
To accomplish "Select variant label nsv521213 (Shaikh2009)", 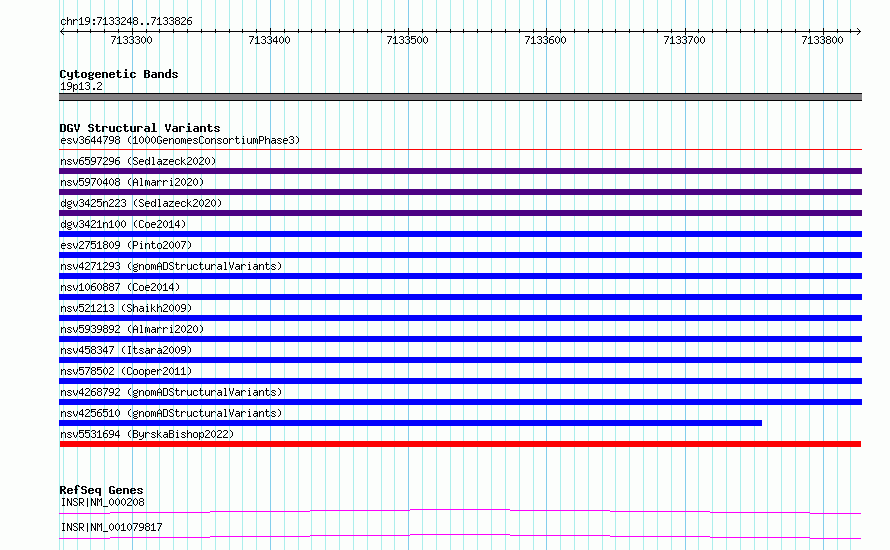I will point(126,308).
